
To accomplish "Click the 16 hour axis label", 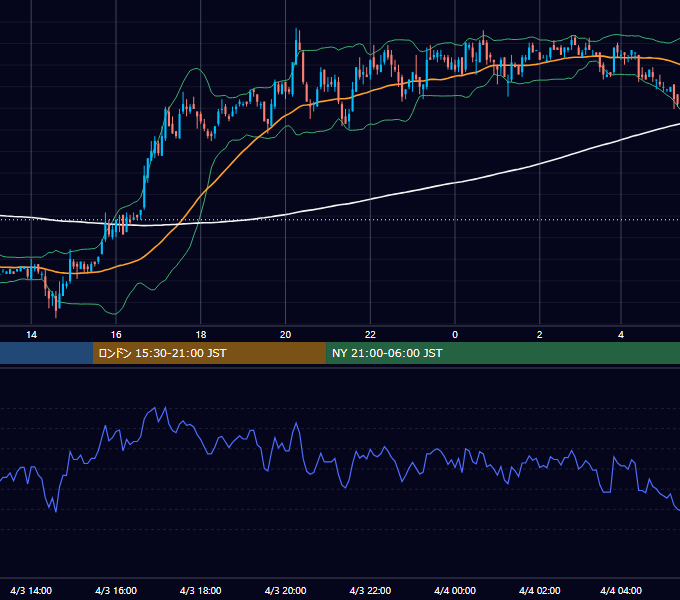I will click(116, 335).
